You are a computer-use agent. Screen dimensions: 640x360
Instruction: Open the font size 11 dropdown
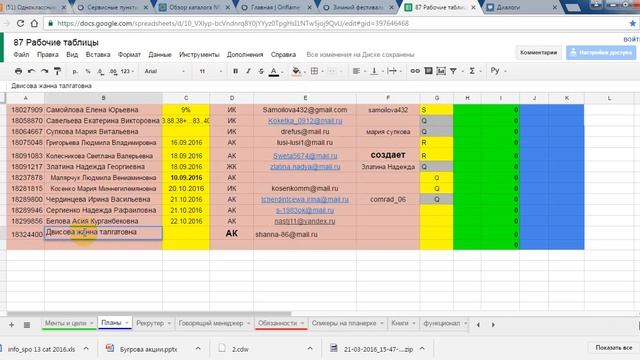pos(211,71)
